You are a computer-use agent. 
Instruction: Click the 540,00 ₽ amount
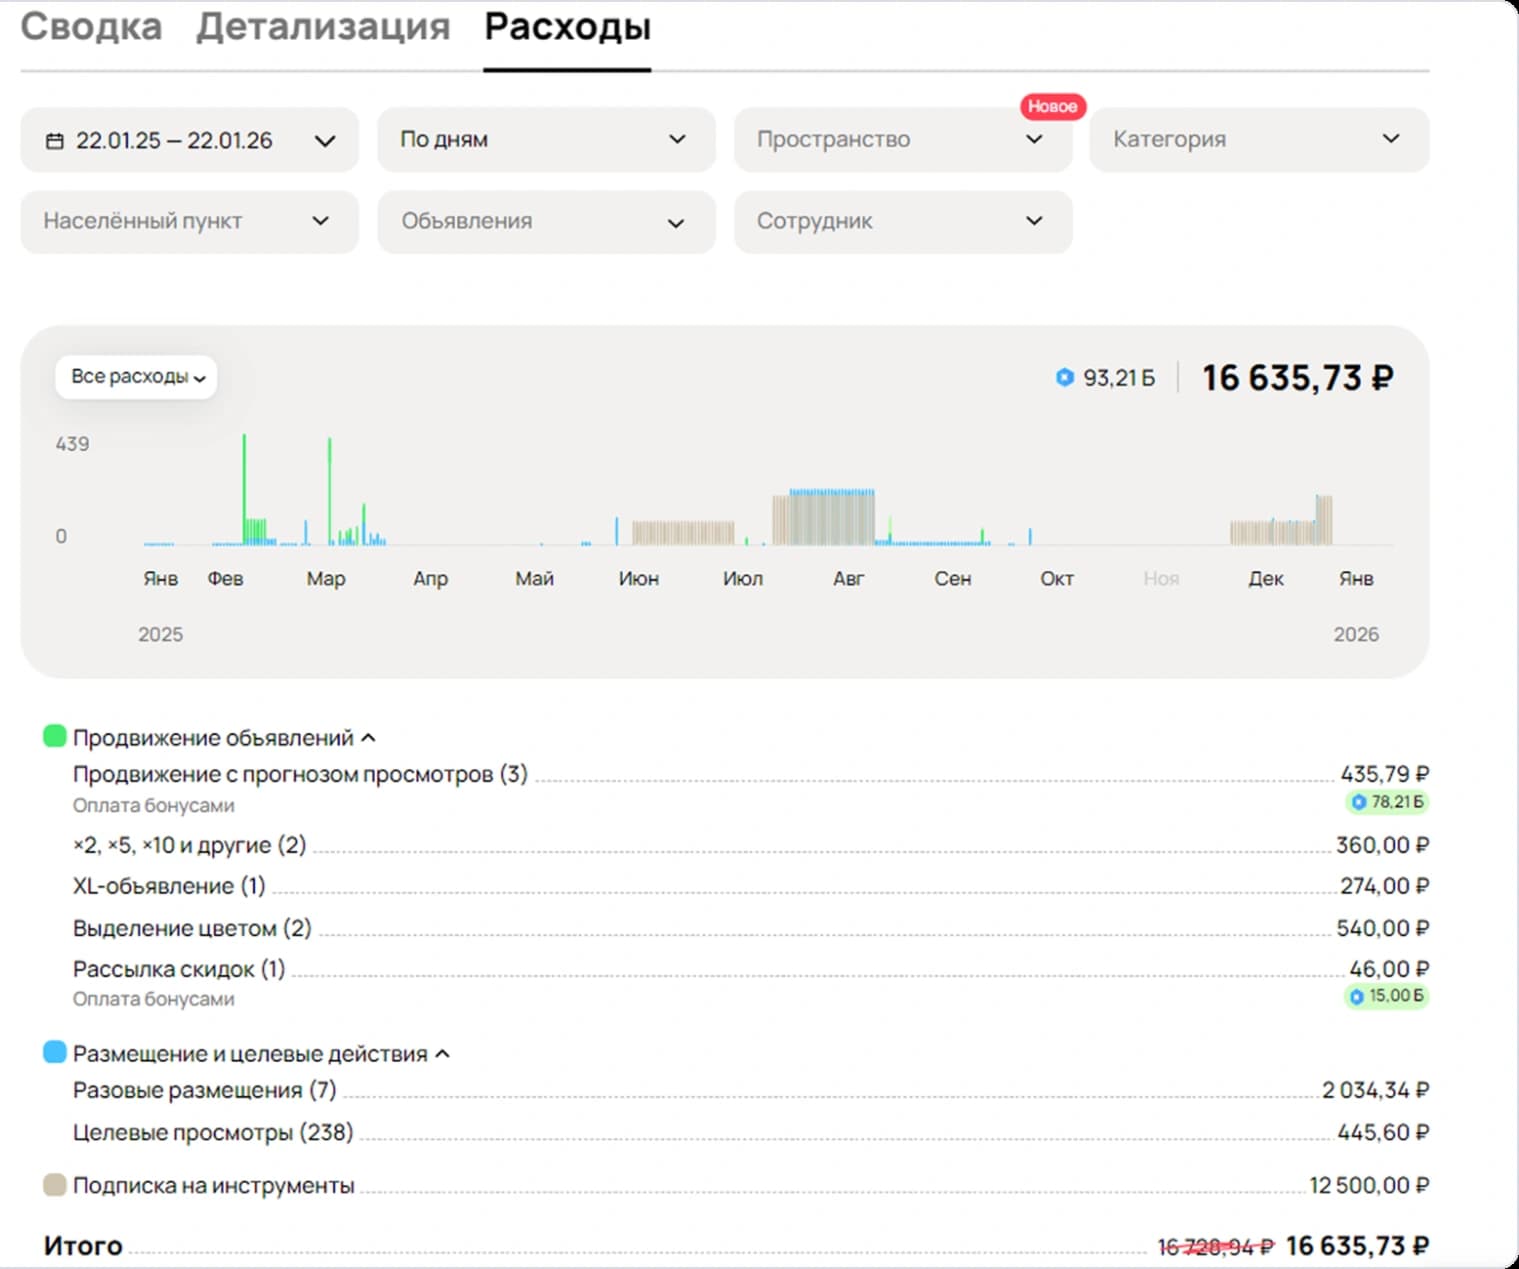coord(1383,929)
